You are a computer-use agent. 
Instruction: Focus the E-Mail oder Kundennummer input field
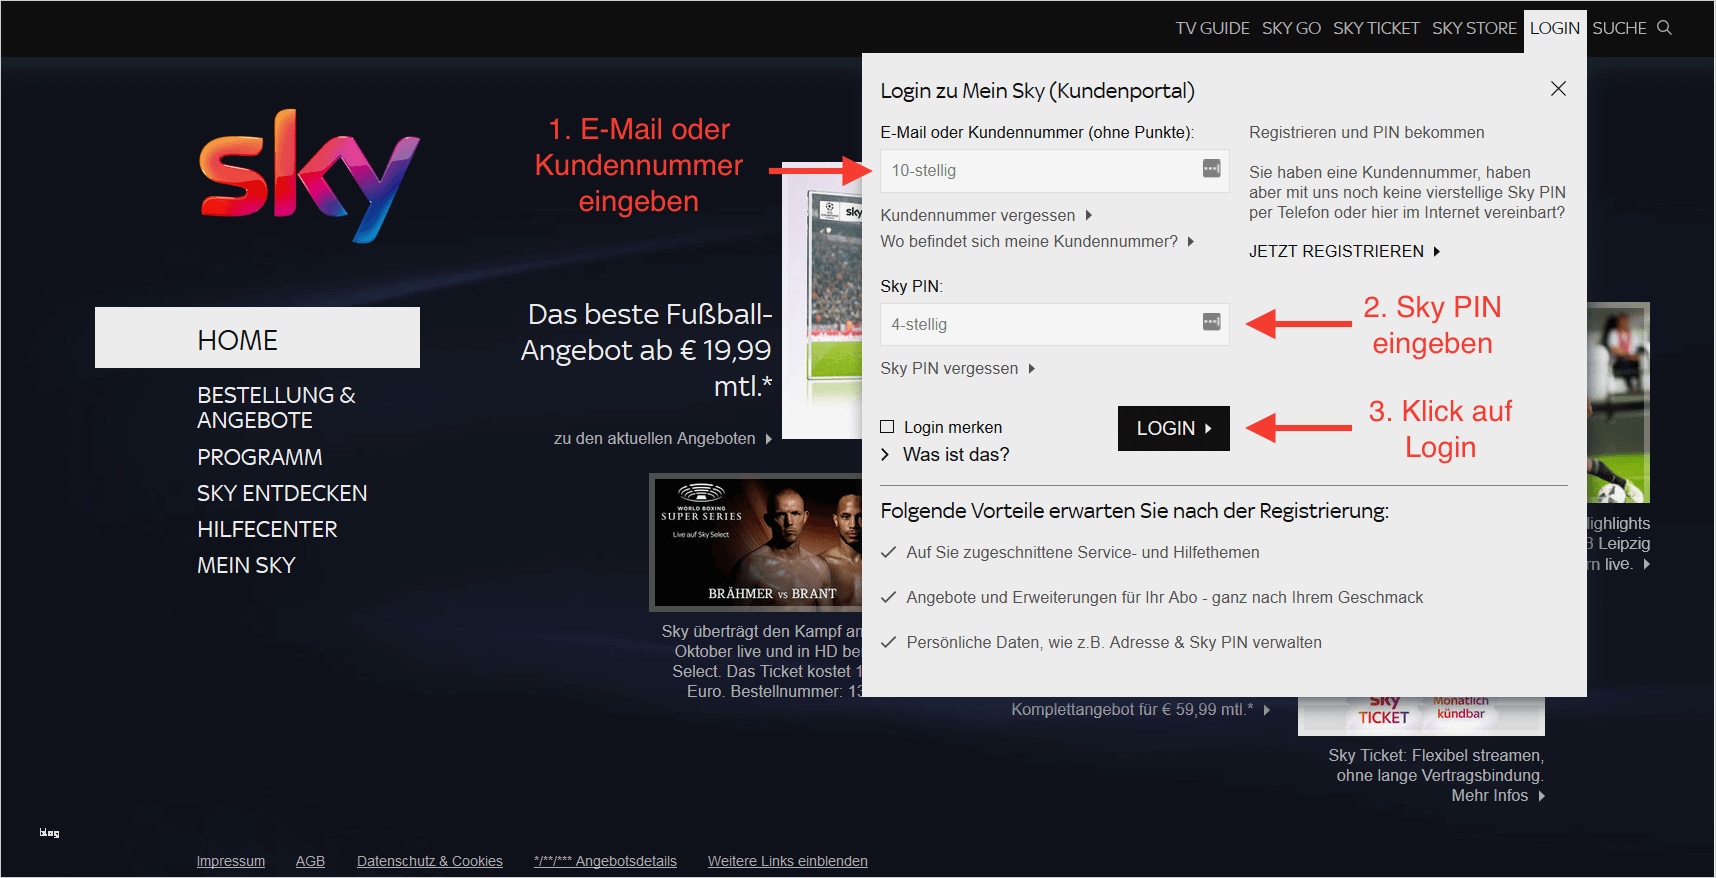[x=1054, y=171]
